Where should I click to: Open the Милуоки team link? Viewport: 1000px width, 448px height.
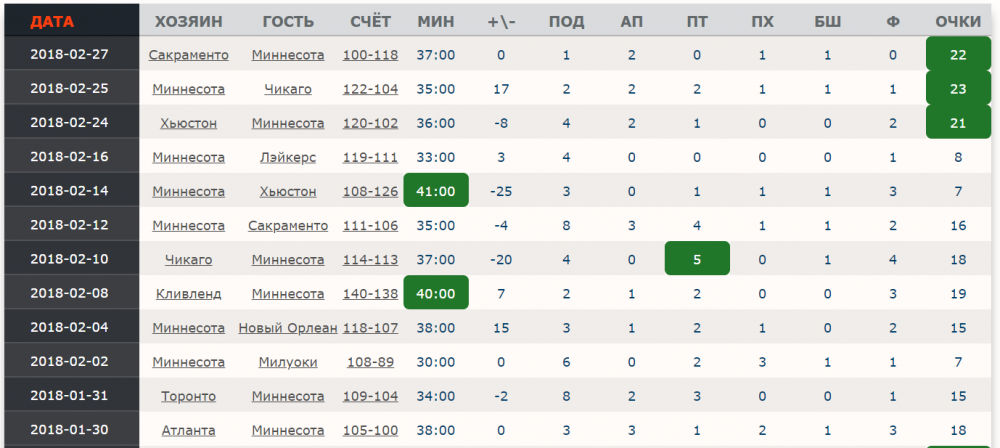point(288,362)
